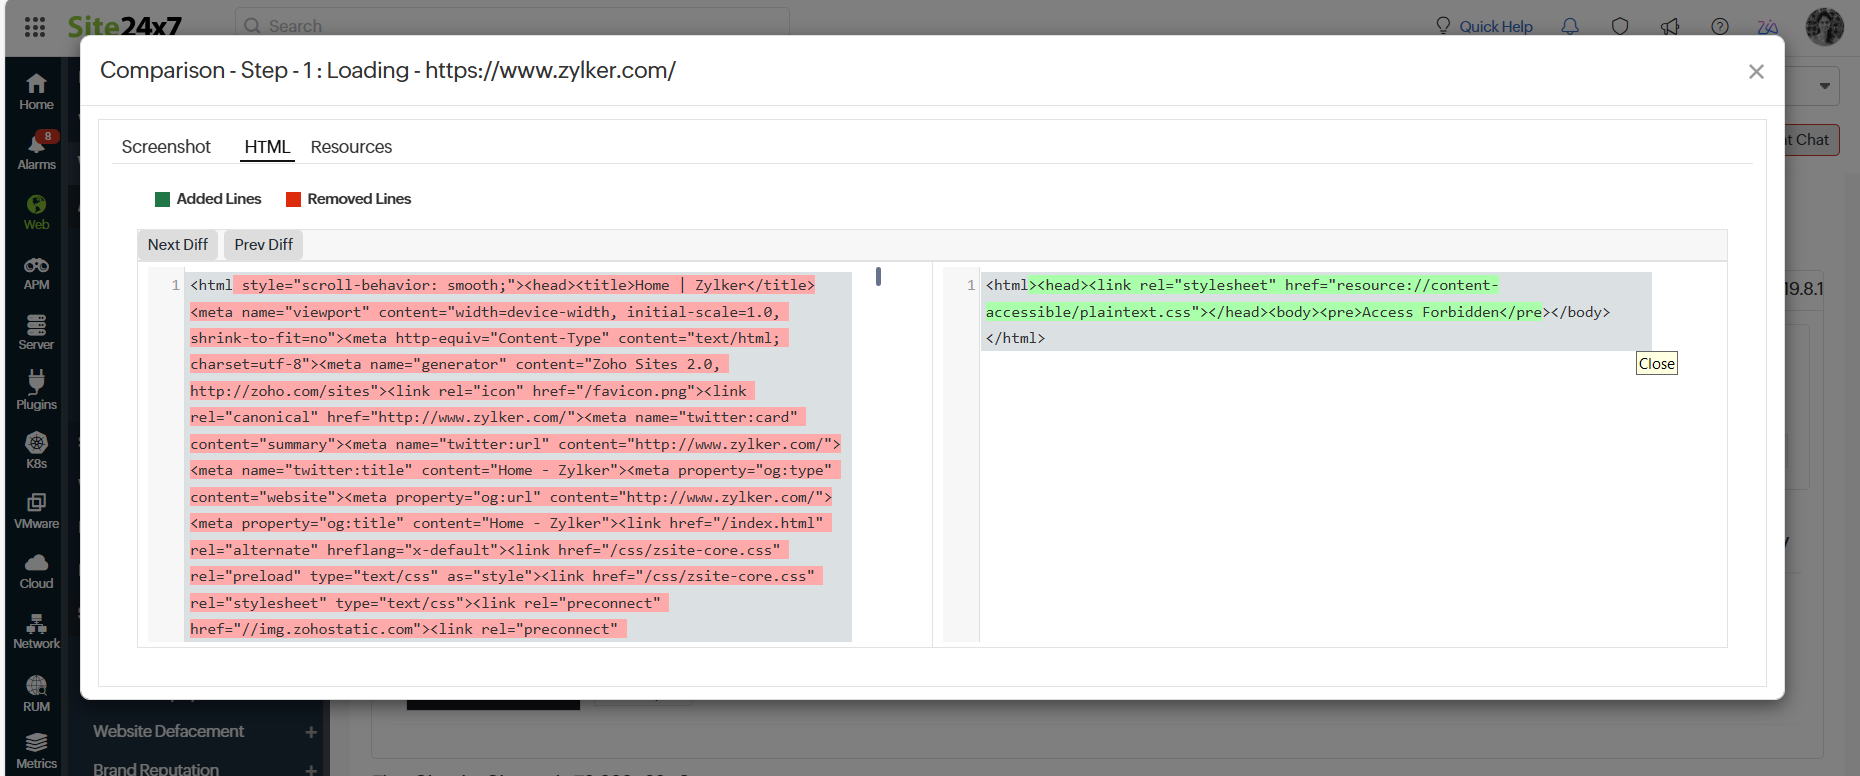The width and height of the screenshot is (1860, 776).
Task: Jump to Next Diff
Action: click(178, 245)
